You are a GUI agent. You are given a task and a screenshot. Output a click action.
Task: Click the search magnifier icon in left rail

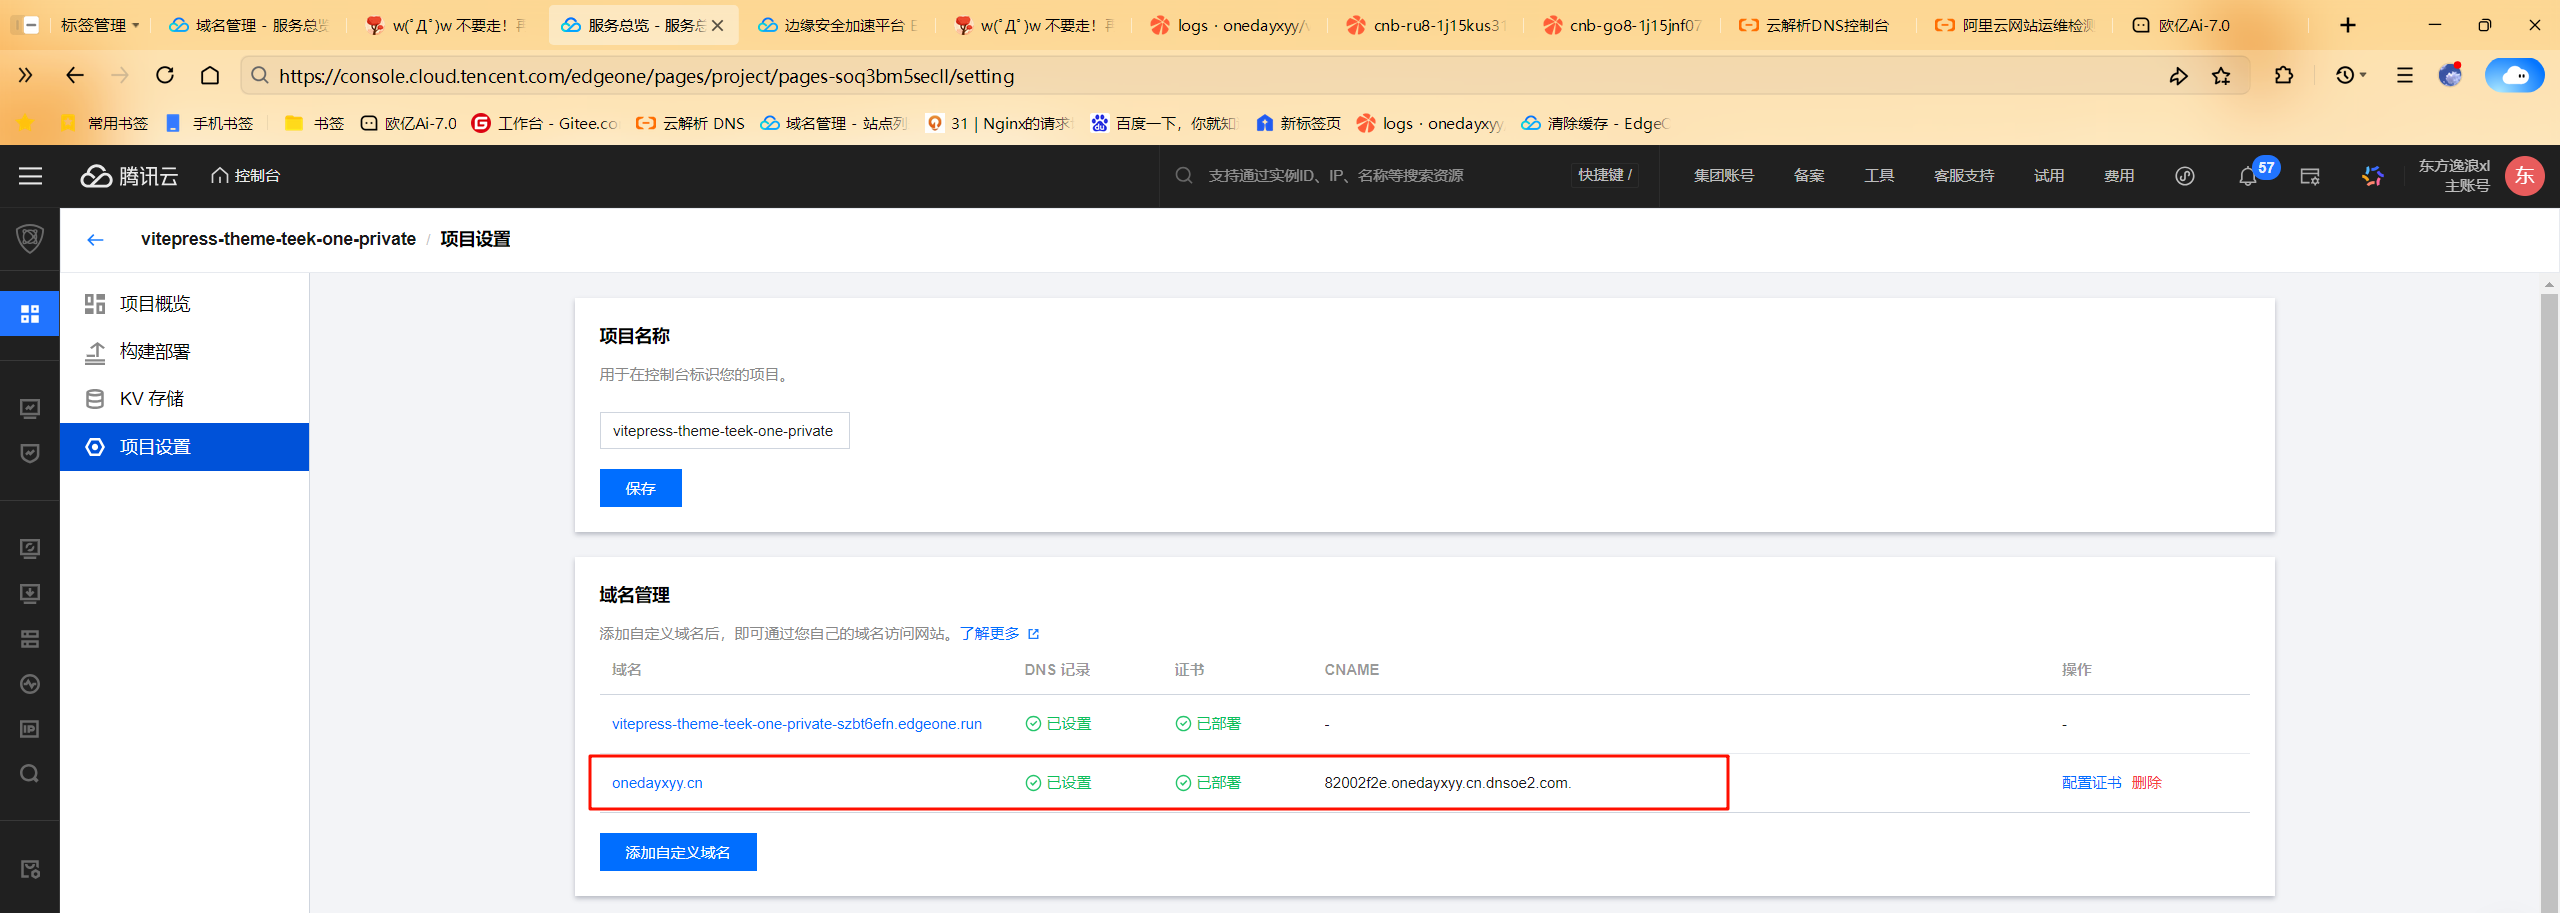[30, 774]
